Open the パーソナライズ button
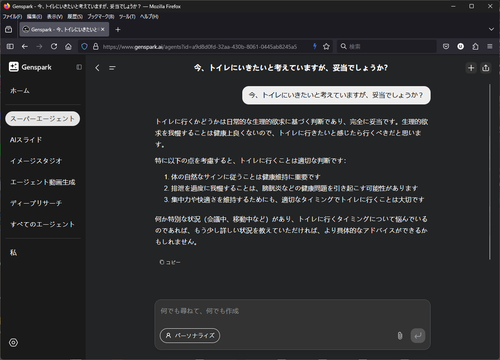Viewport: 500px width, 360px height. pyautogui.click(x=190, y=336)
